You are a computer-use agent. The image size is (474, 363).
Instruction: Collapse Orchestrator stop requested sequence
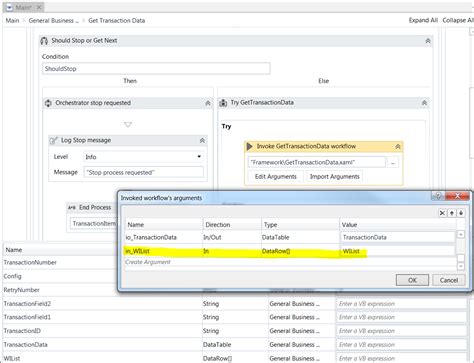207,103
